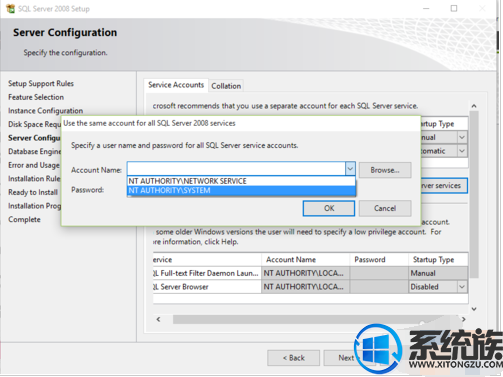Click the Next button
The height and width of the screenshot is (377, 503).
346,358
